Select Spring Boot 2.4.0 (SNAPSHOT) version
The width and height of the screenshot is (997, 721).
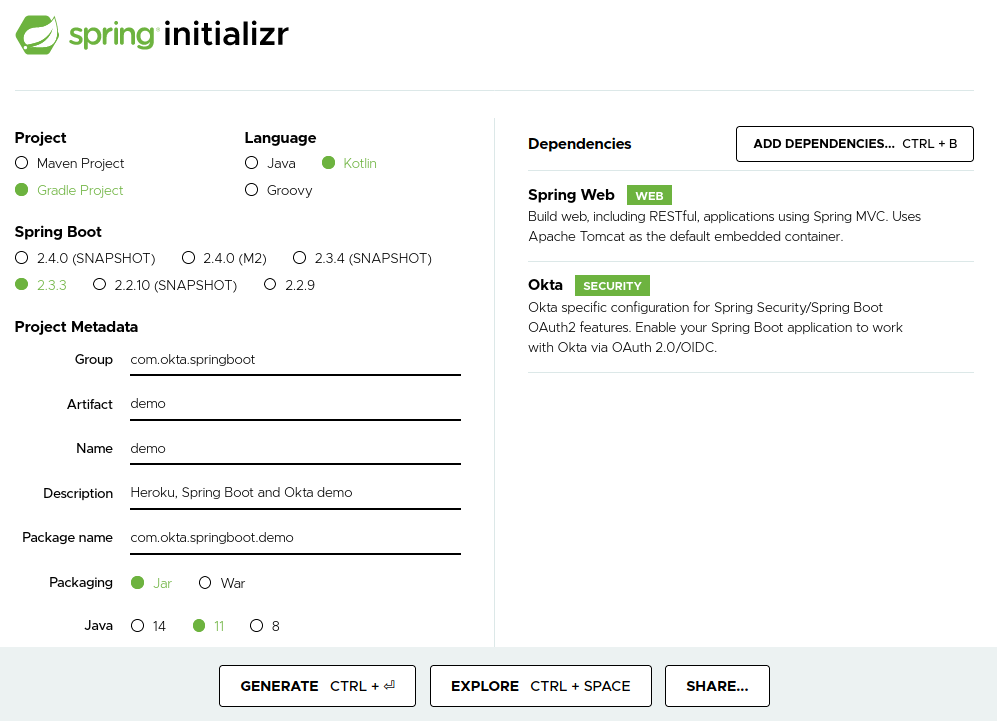click(22, 258)
